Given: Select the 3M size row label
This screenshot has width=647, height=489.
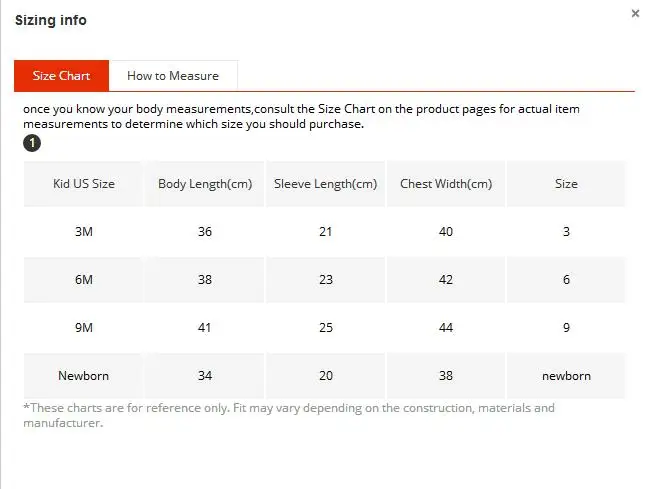Looking at the screenshot, I should [x=84, y=232].
